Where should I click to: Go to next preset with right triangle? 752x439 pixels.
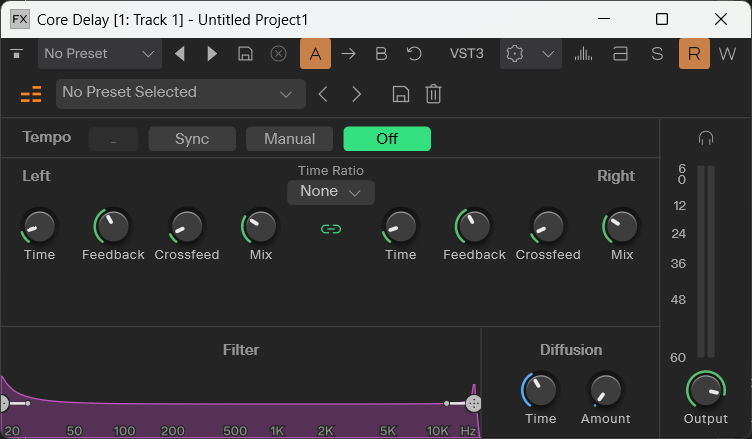[212, 54]
